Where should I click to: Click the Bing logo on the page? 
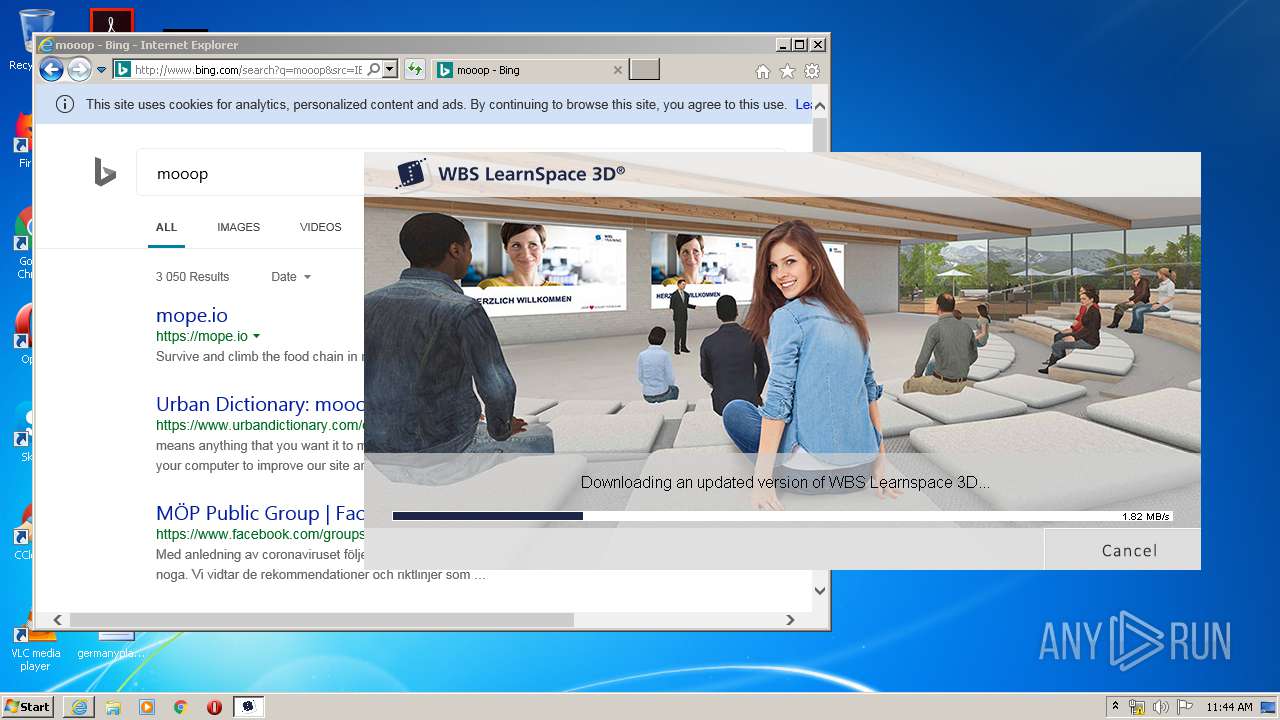coord(105,173)
